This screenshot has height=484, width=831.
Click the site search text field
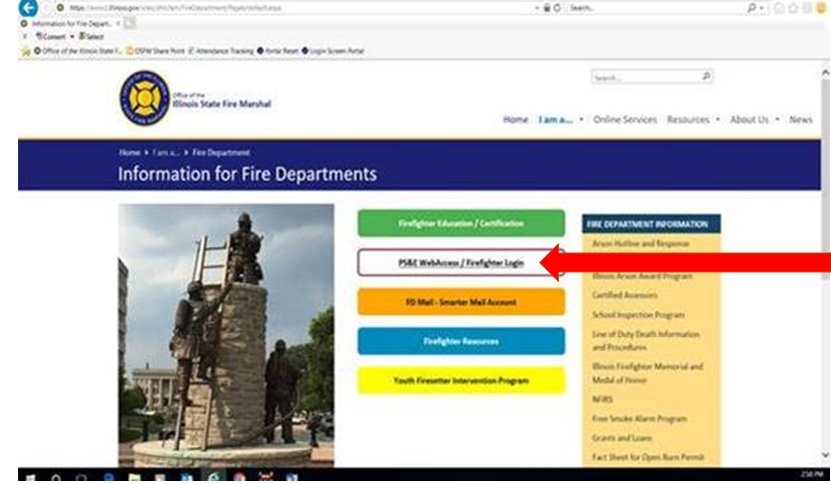tap(642, 76)
